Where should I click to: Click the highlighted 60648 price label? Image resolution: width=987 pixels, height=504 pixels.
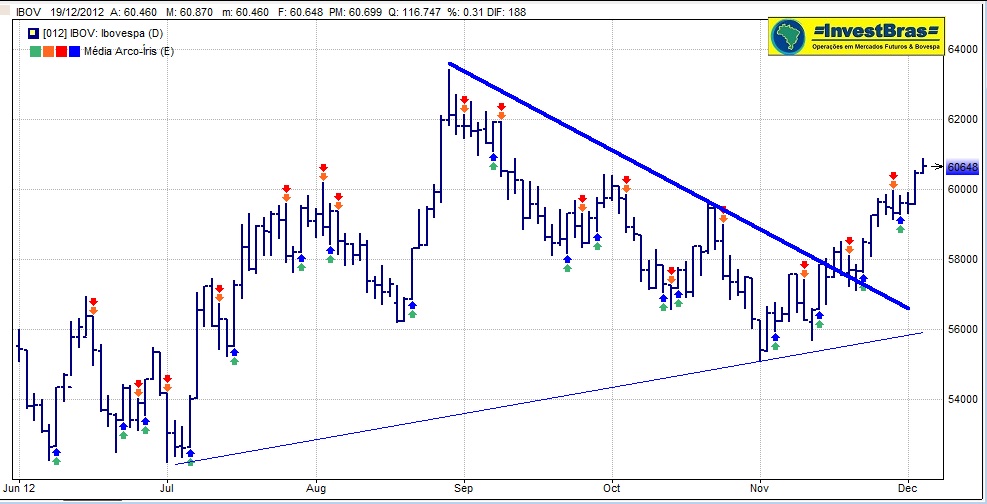click(x=961, y=167)
